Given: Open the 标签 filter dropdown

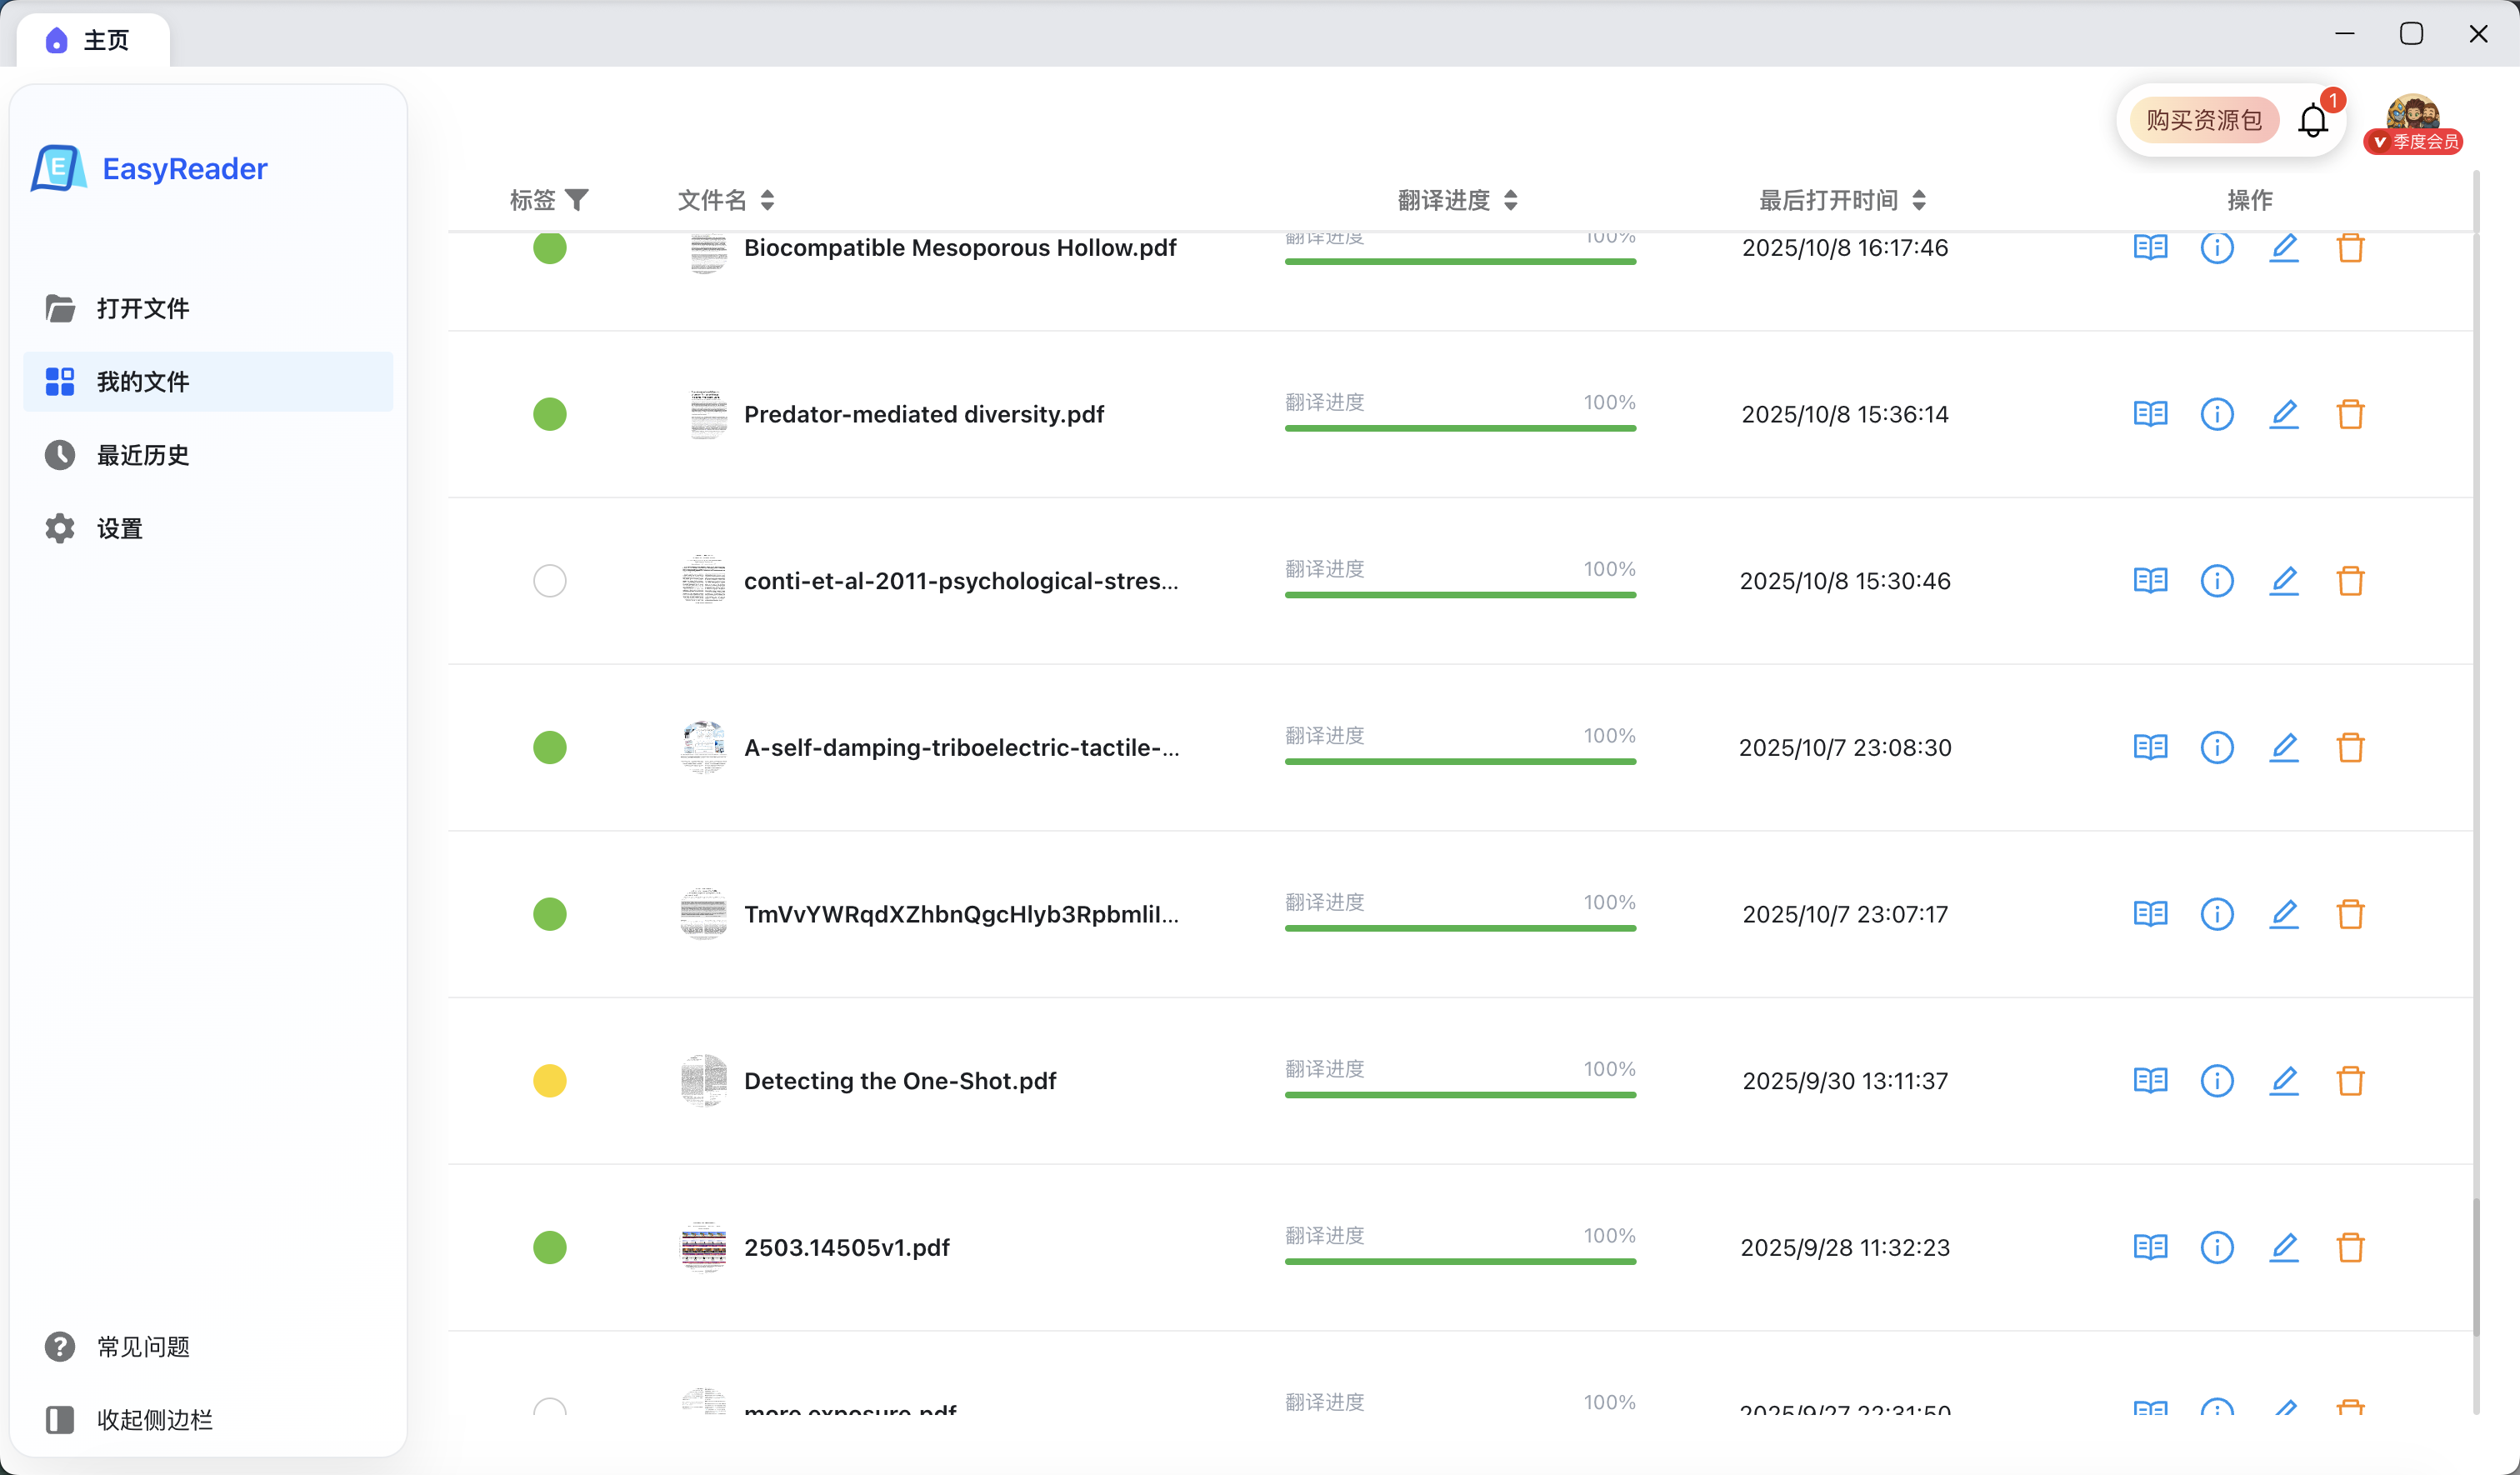Looking at the screenshot, I should pos(577,200).
